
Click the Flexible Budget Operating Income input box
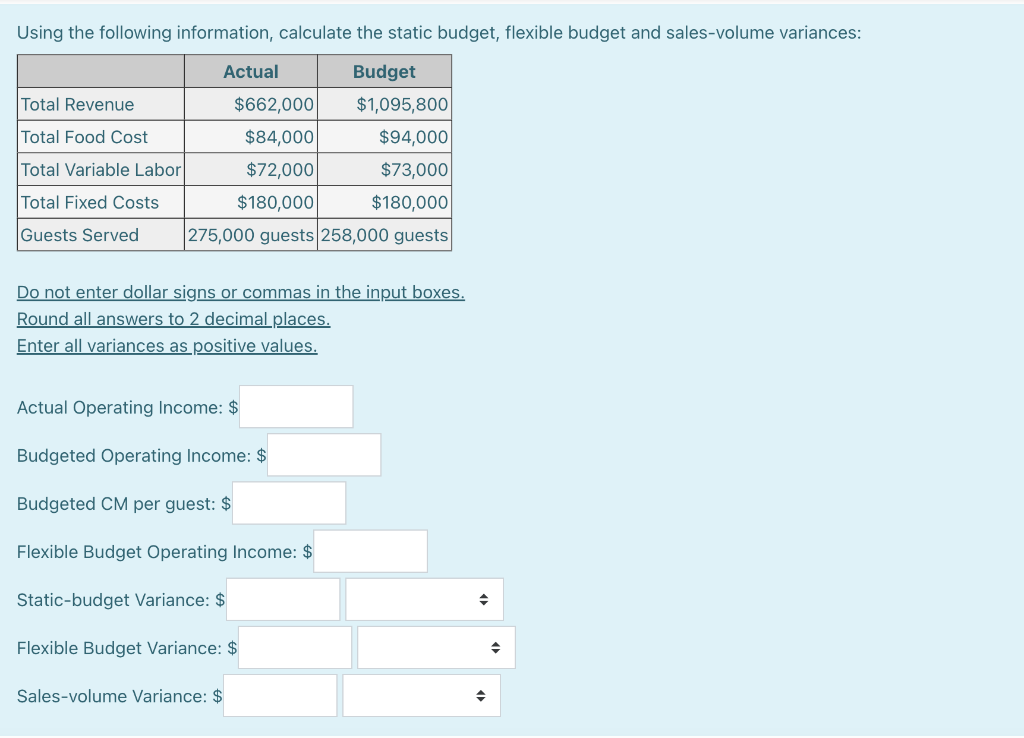(370, 550)
